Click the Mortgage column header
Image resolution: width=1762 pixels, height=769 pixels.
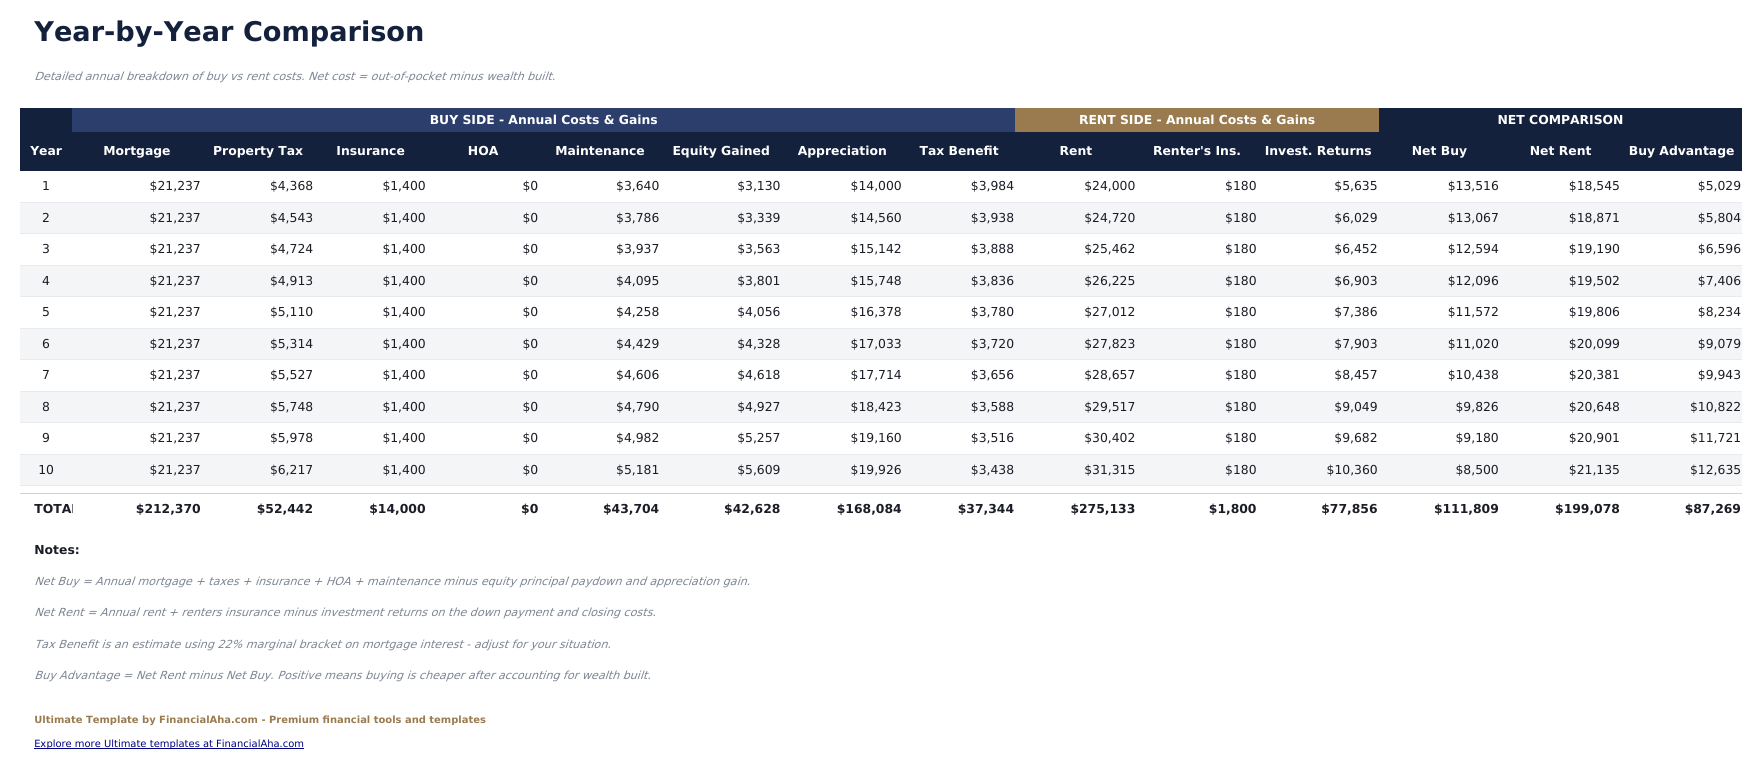point(136,151)
